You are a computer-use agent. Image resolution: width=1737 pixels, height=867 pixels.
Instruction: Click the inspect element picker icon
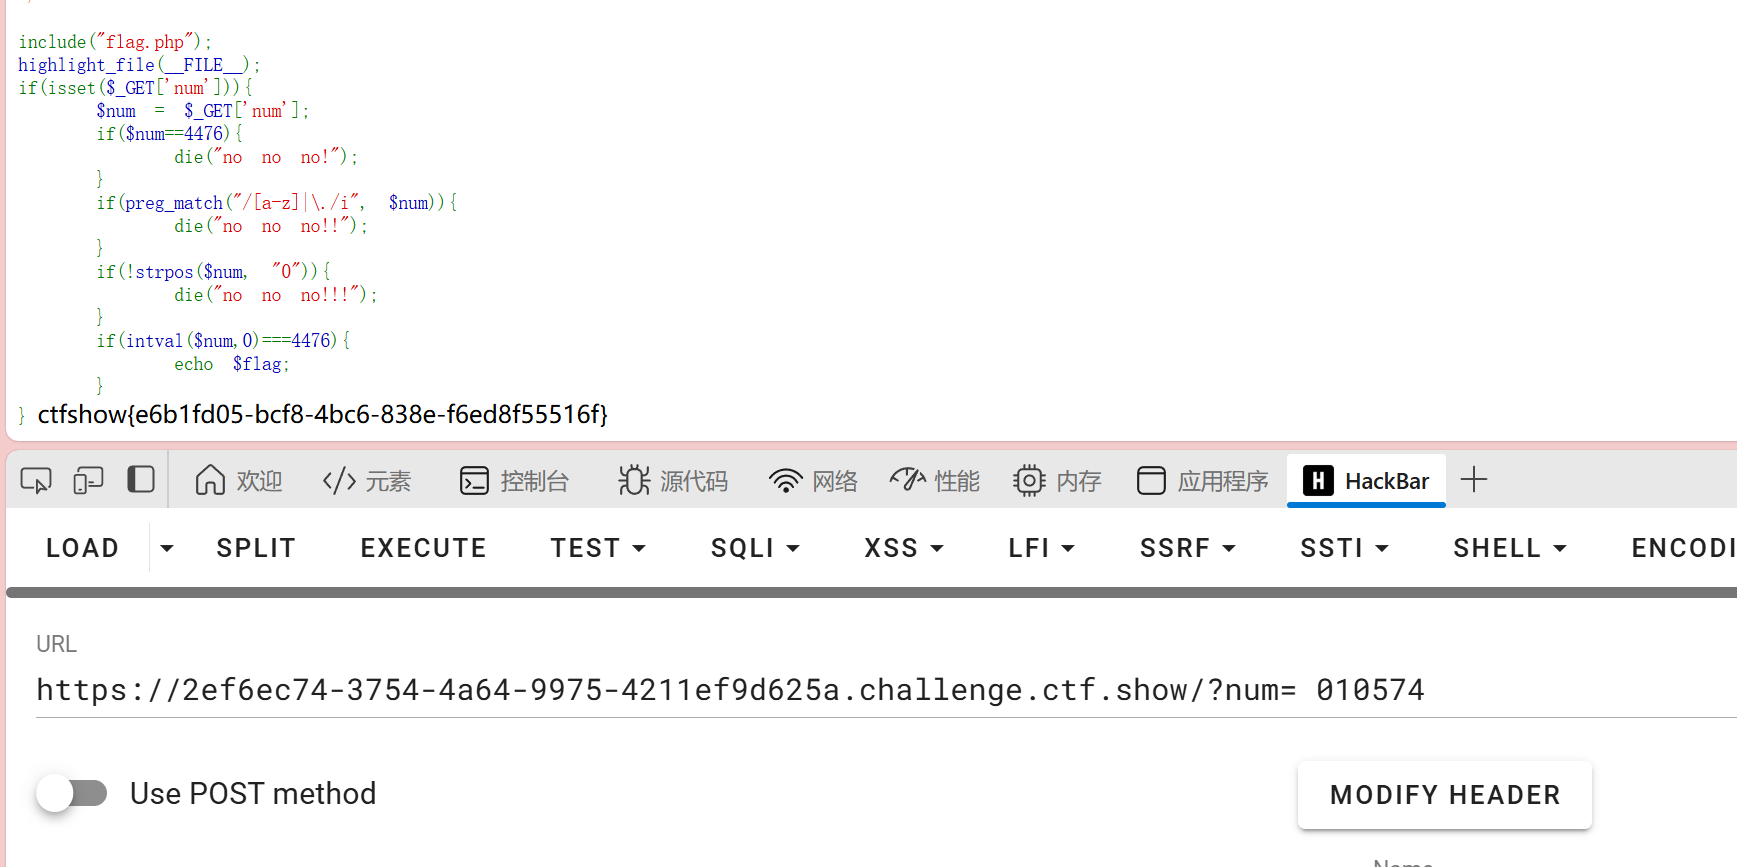tap(36, 481)
